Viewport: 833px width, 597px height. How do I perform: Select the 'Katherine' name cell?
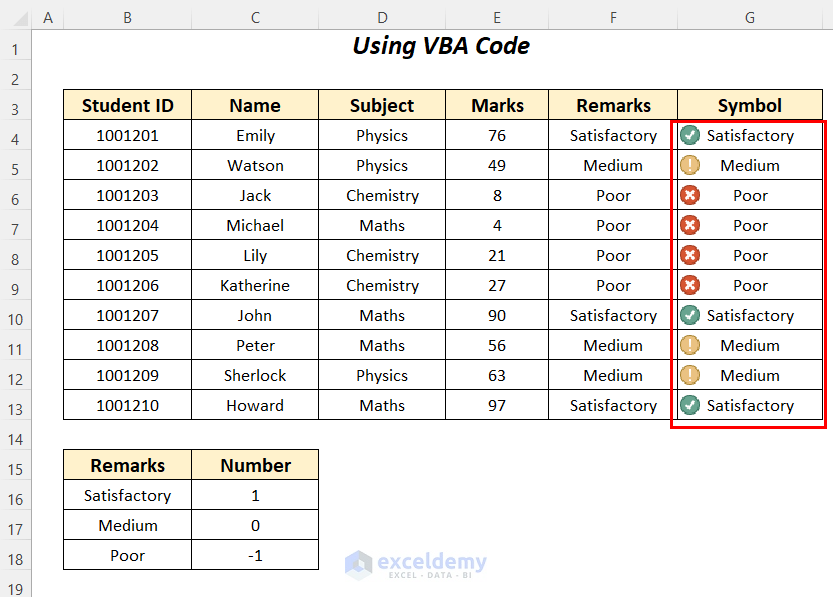[255, 285]
